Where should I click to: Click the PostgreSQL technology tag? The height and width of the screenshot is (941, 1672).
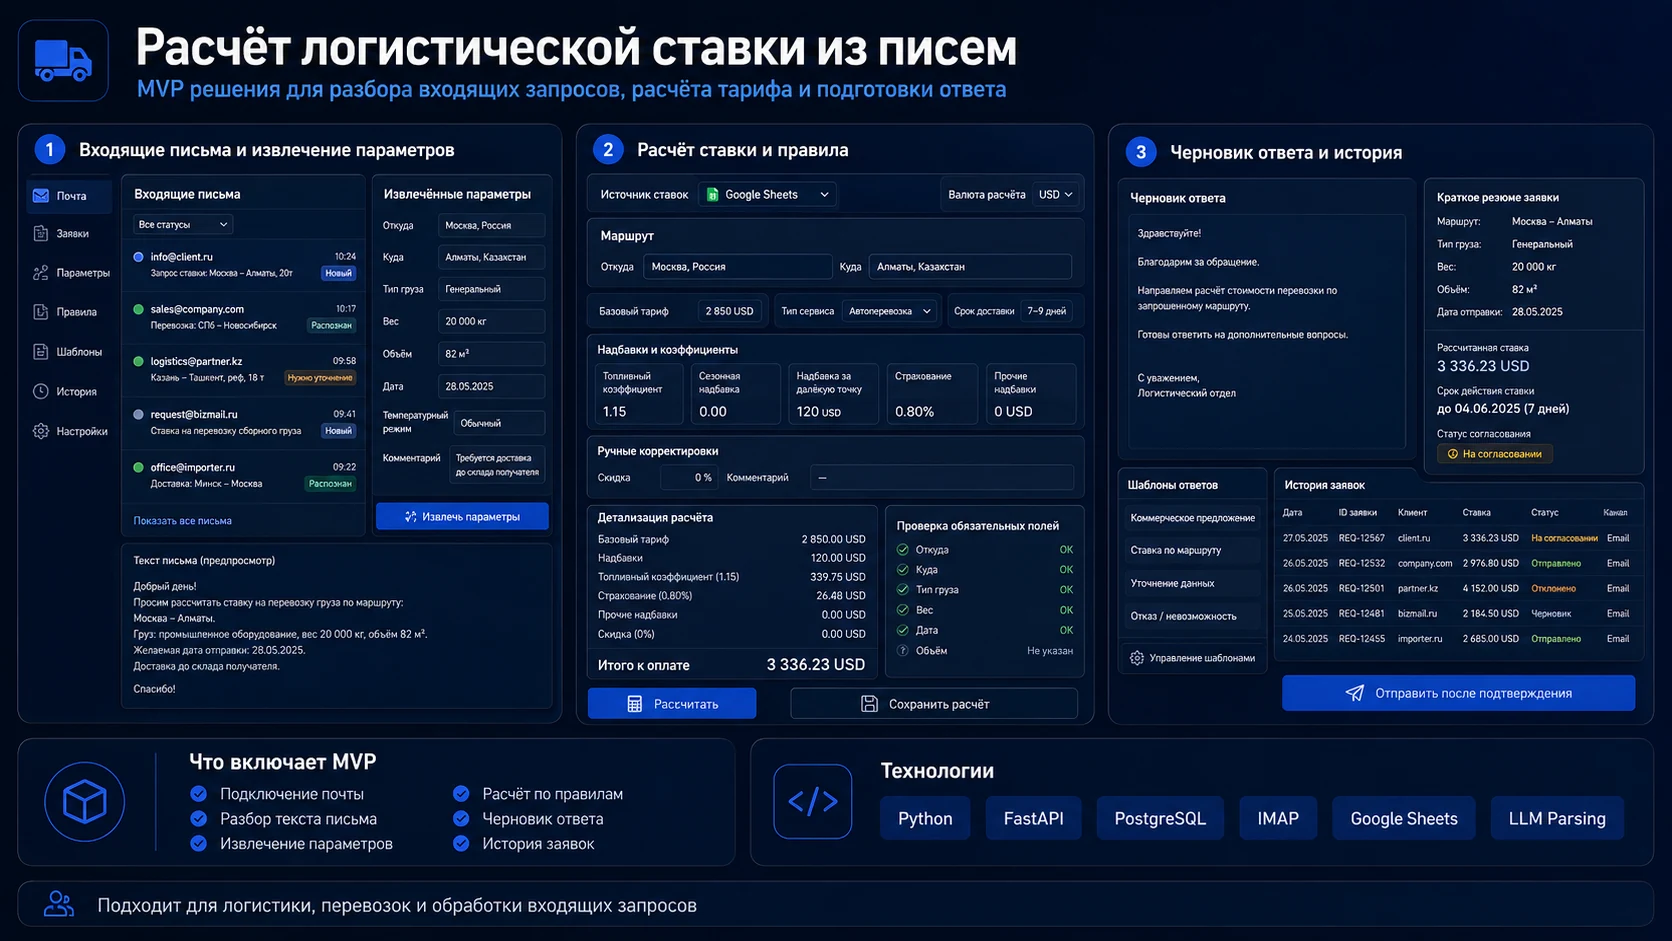[x=1160, y=818]
